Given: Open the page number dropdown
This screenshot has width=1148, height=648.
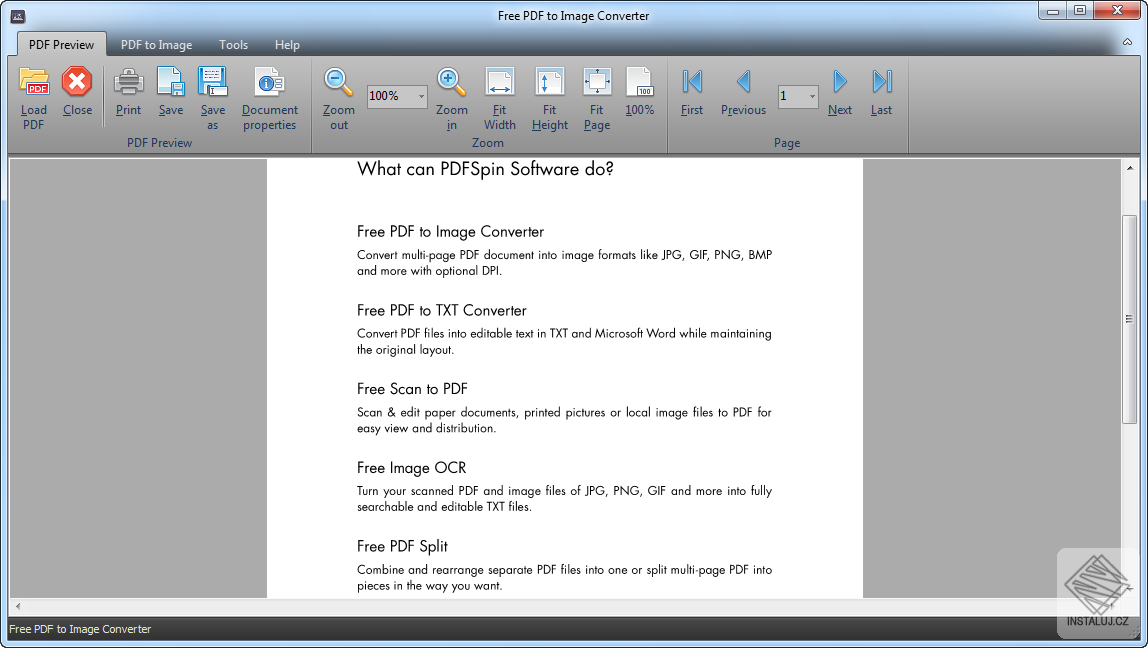Looking at the screenshot, I should tap(810, 96).
